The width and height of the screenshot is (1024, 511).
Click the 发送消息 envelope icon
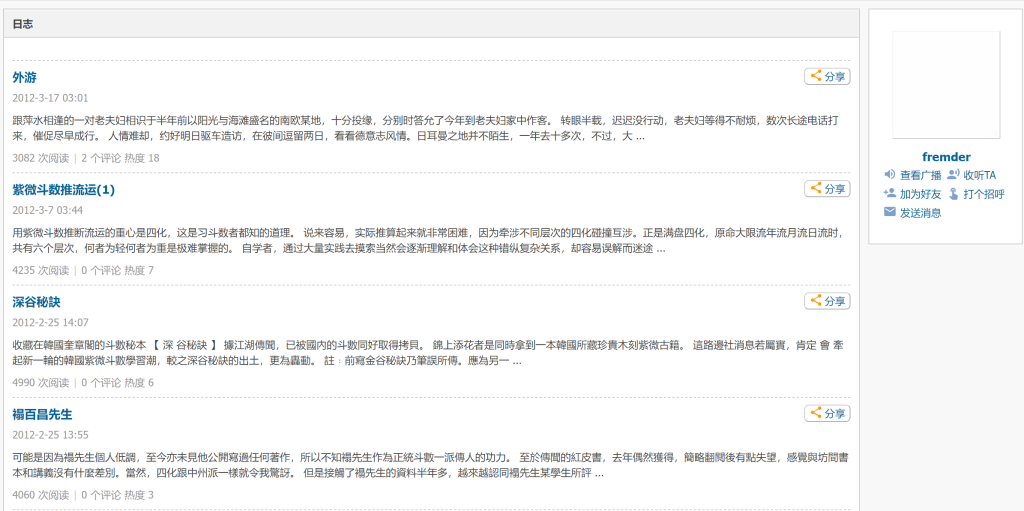889,213
